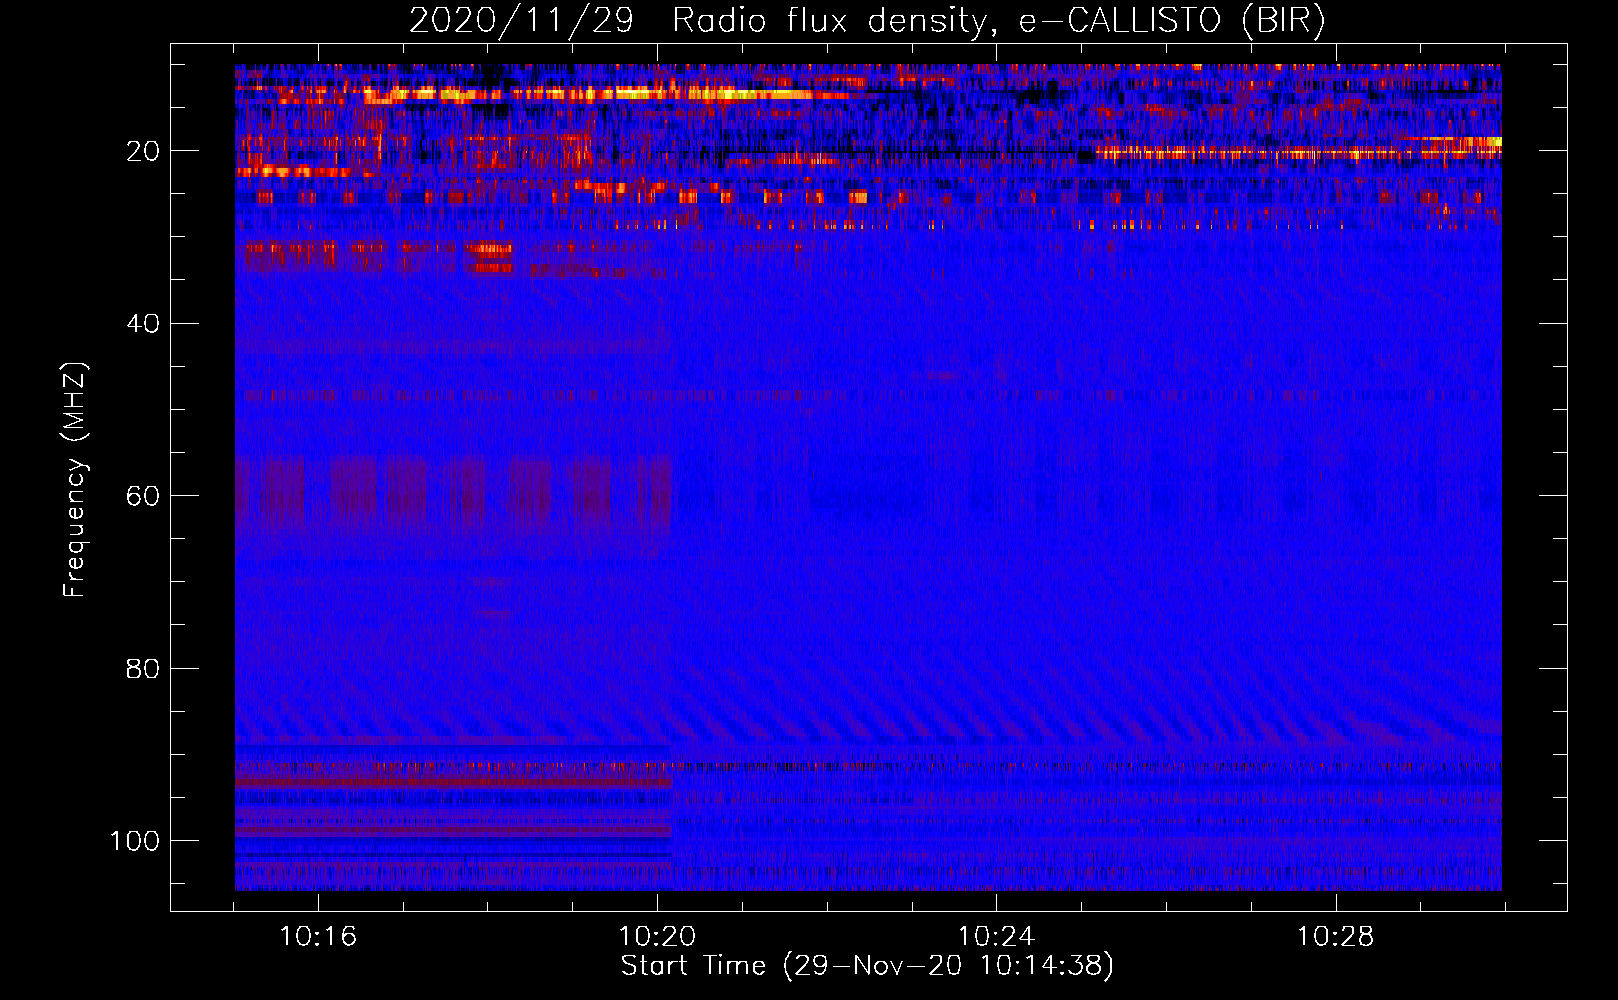Click the 40 MHz frequency tick label

point(143,324)
